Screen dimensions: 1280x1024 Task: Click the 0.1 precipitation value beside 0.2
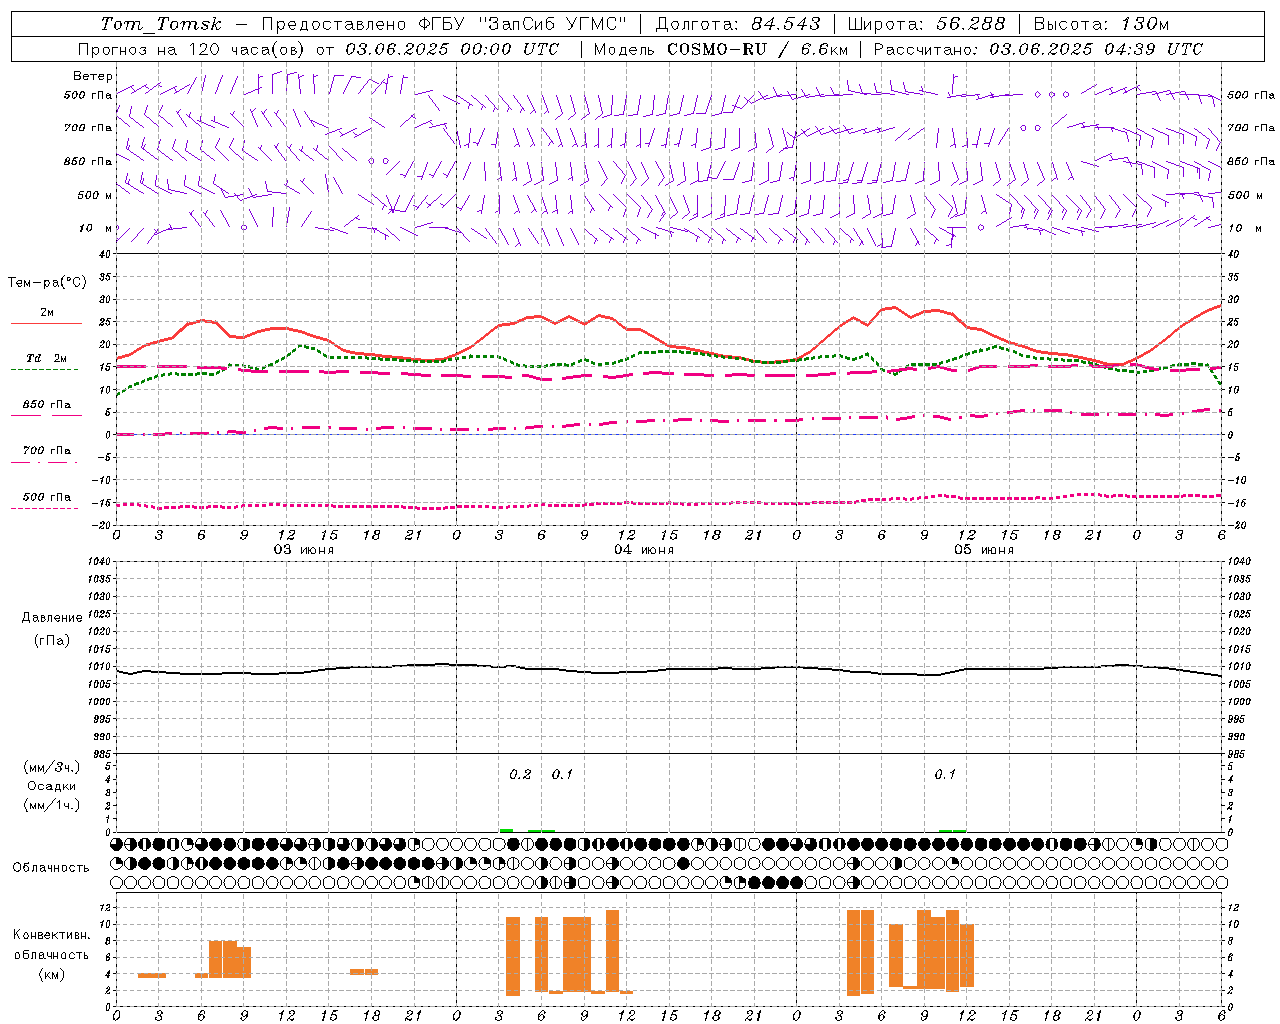point(562,775)
